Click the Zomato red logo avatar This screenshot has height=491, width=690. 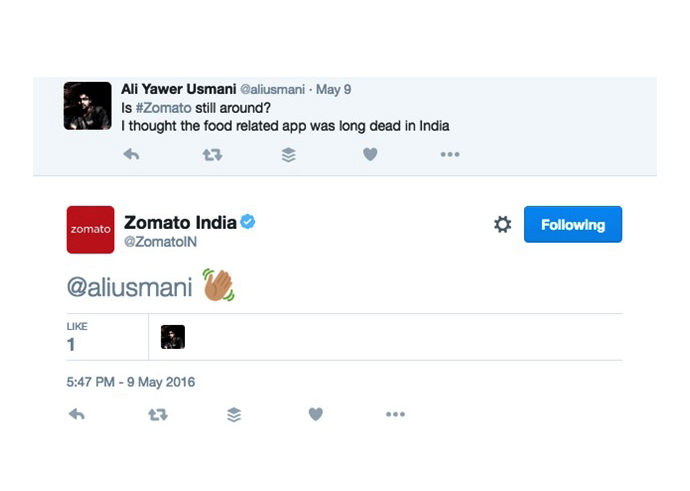click(90, 230)
